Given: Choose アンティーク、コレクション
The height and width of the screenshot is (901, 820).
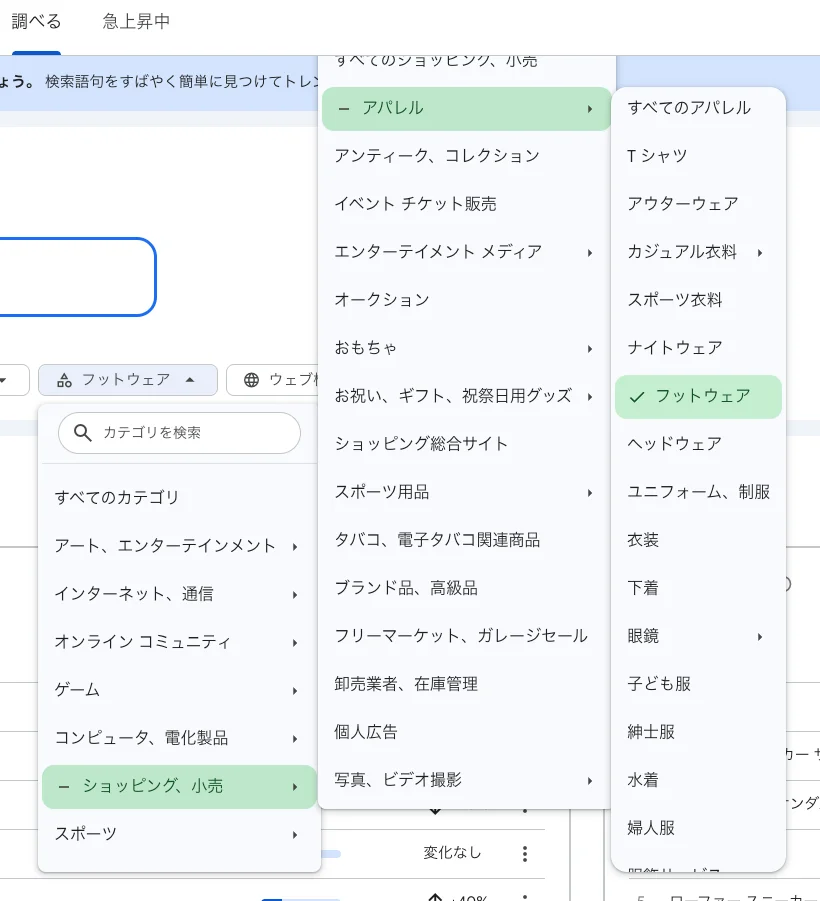Looking at the screenshot, I should click(466, 156).
